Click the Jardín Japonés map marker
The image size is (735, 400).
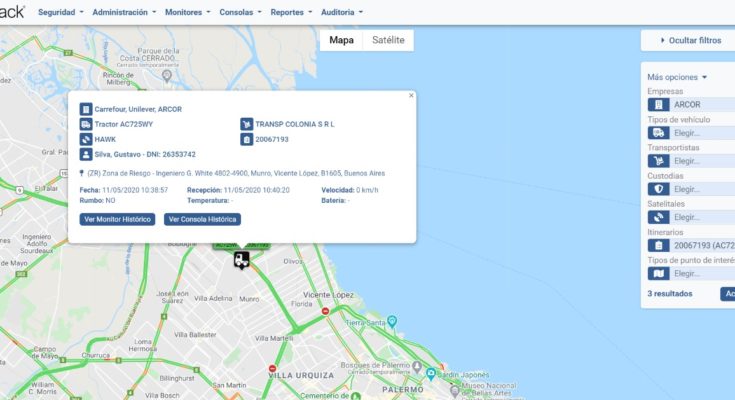[431, 374]
